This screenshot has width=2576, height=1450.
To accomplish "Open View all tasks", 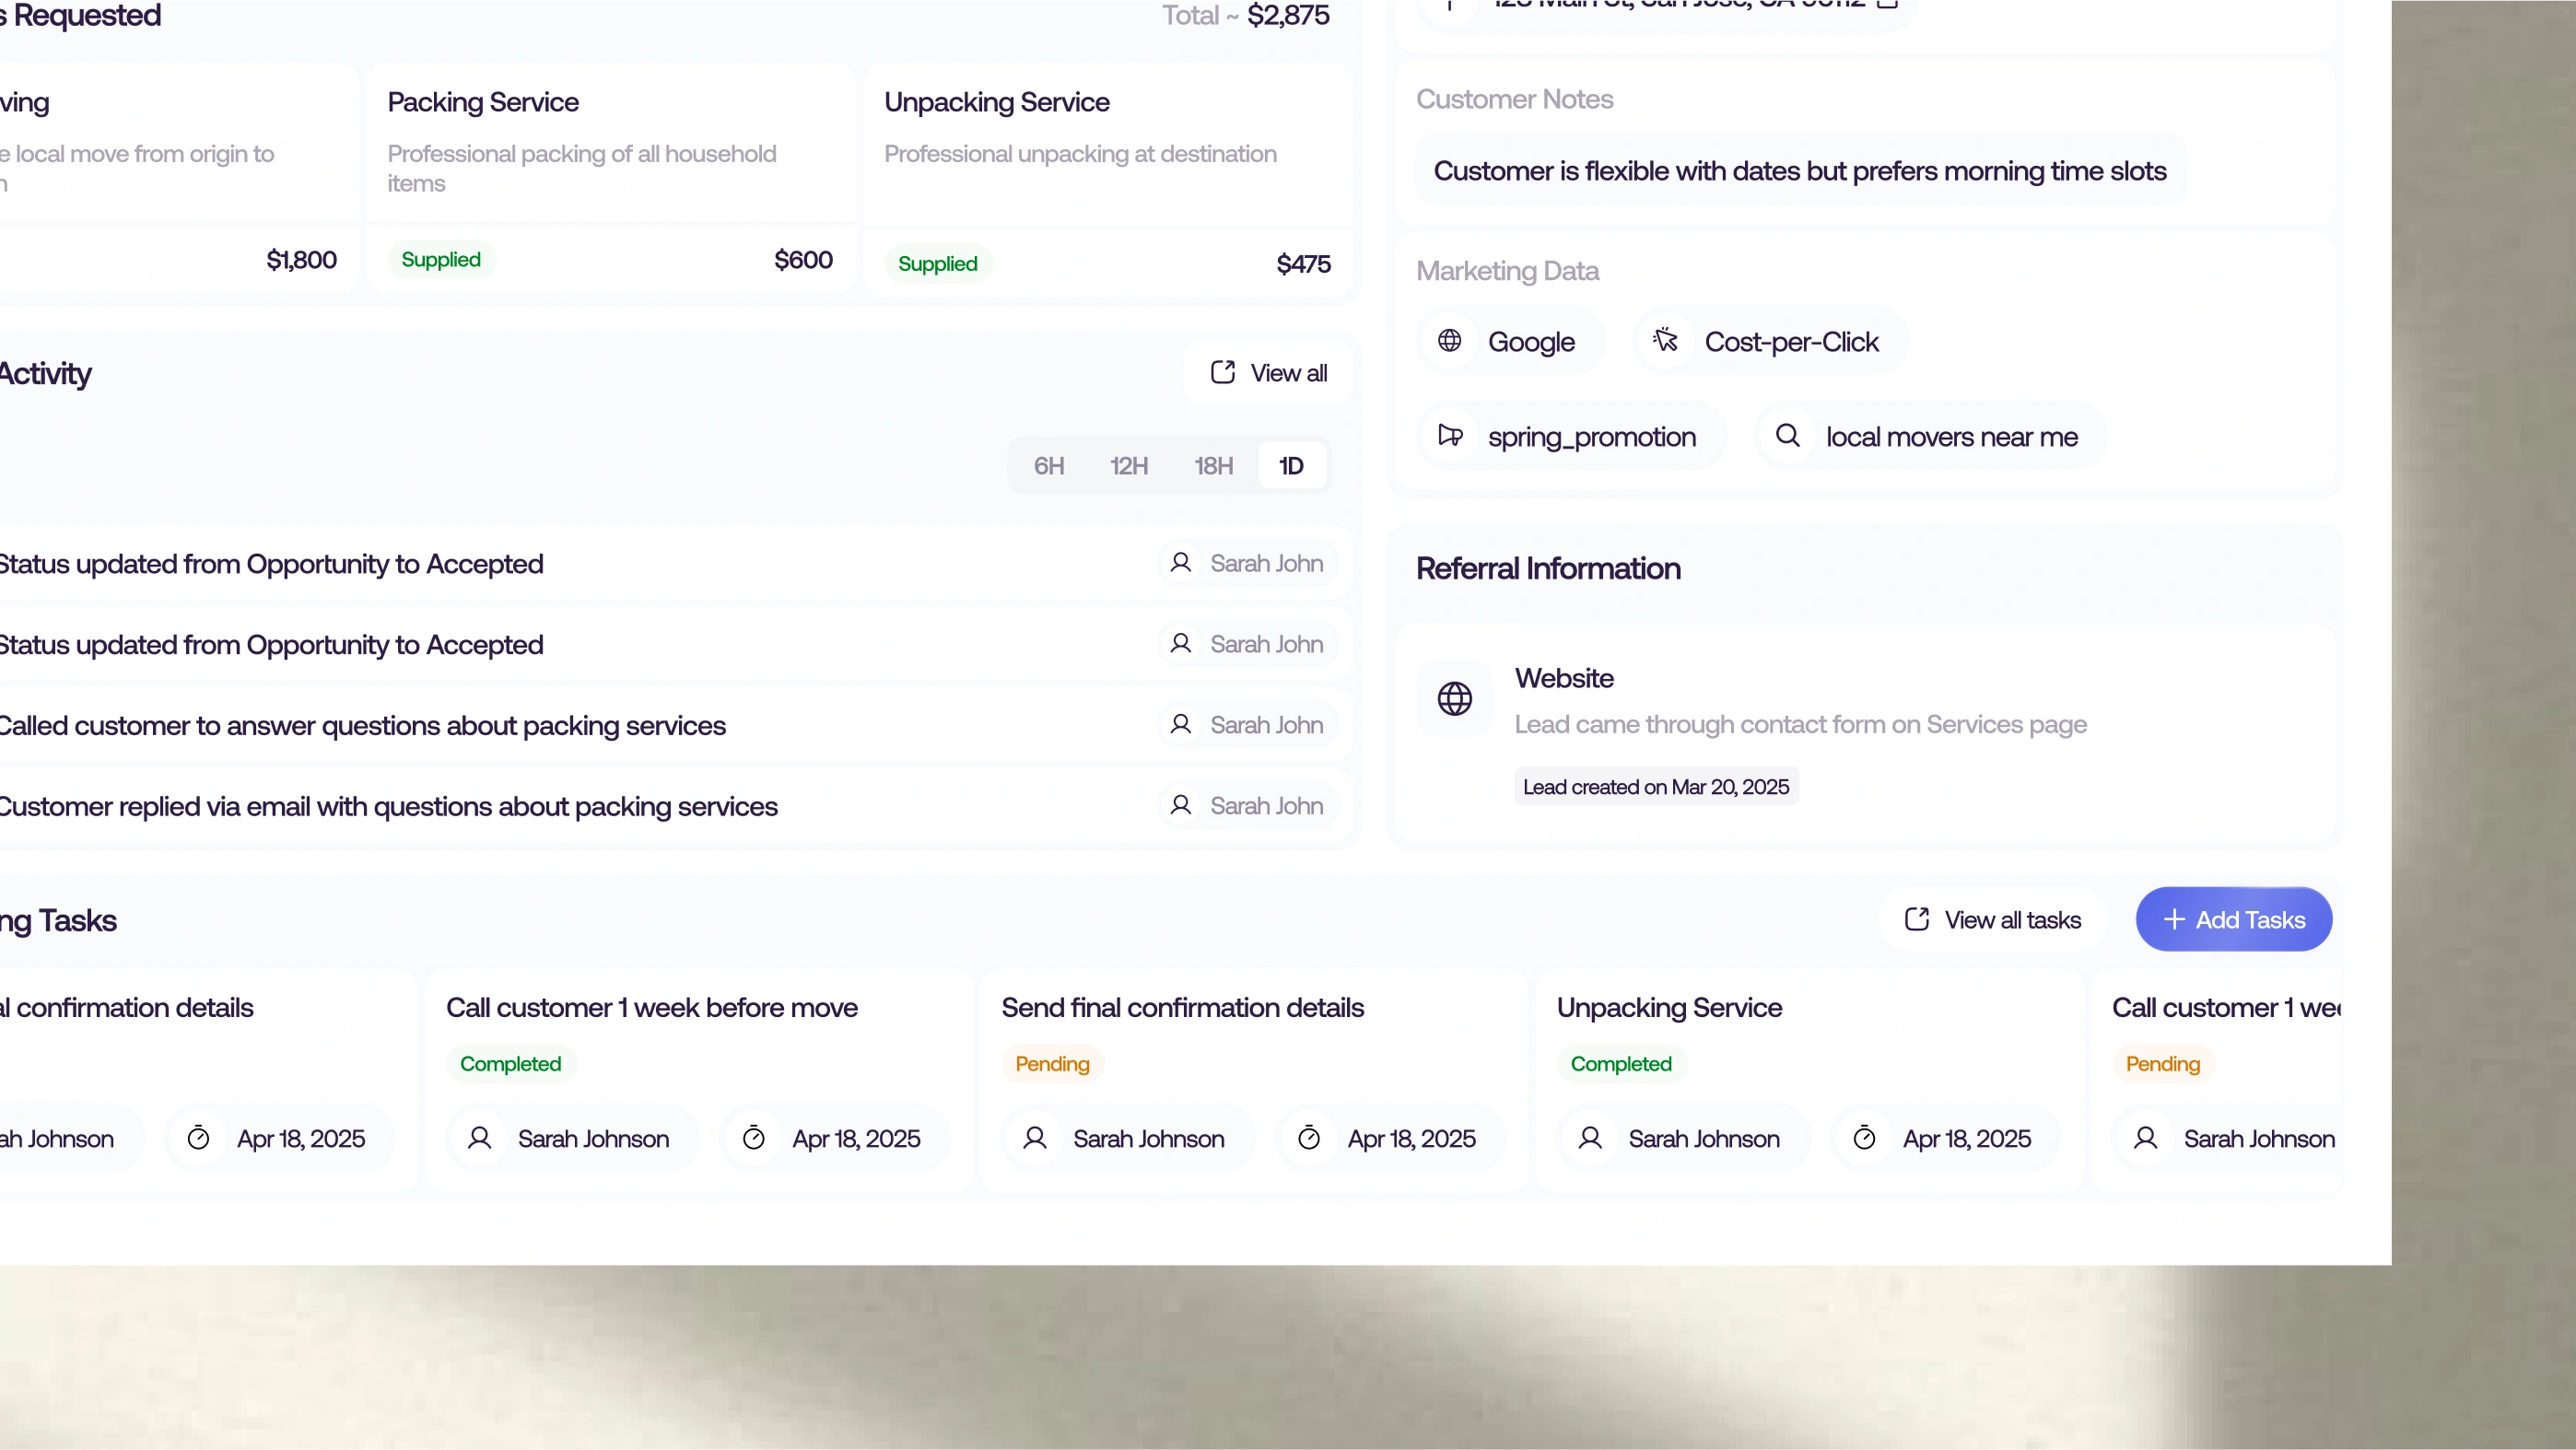I will (x=1992, y=919).
